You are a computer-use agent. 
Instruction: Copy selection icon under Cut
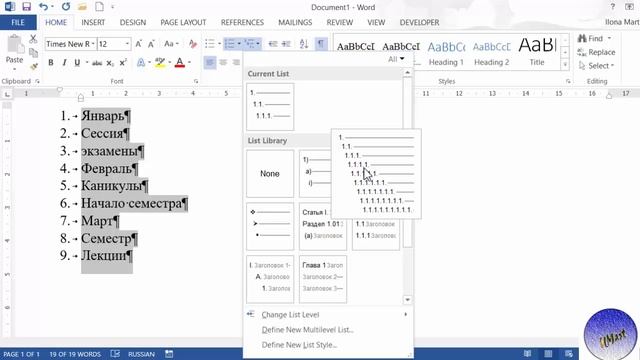point(33,52)
